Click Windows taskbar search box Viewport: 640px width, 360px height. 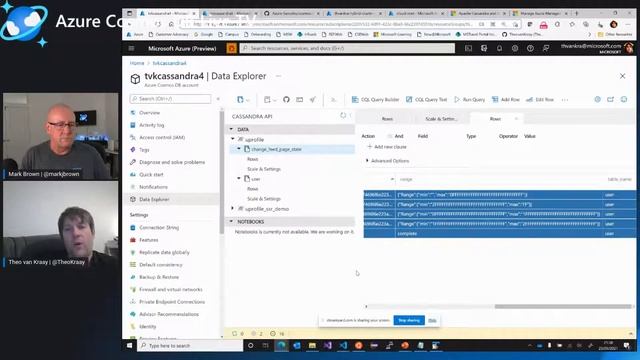191,346
